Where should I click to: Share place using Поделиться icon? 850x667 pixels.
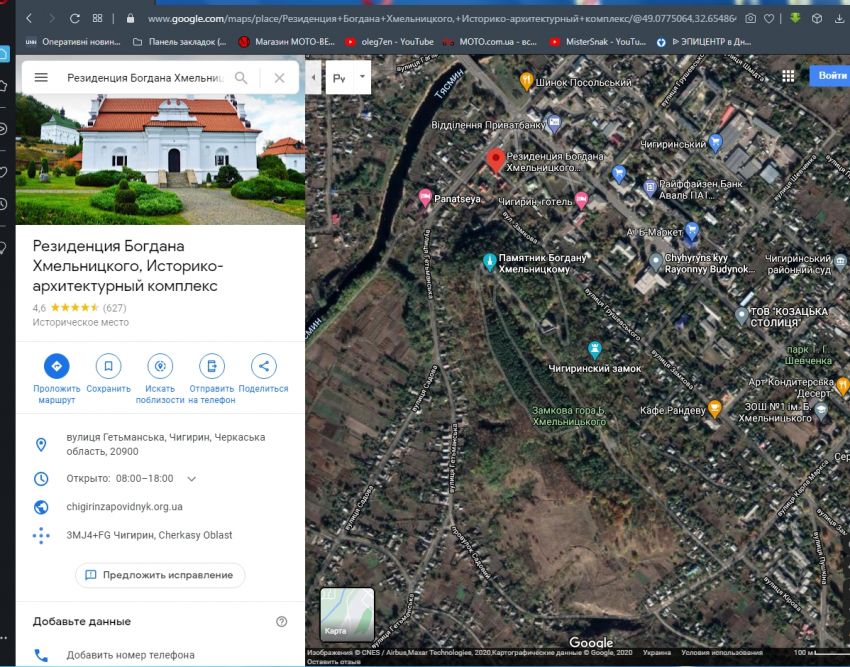point(263,366)
